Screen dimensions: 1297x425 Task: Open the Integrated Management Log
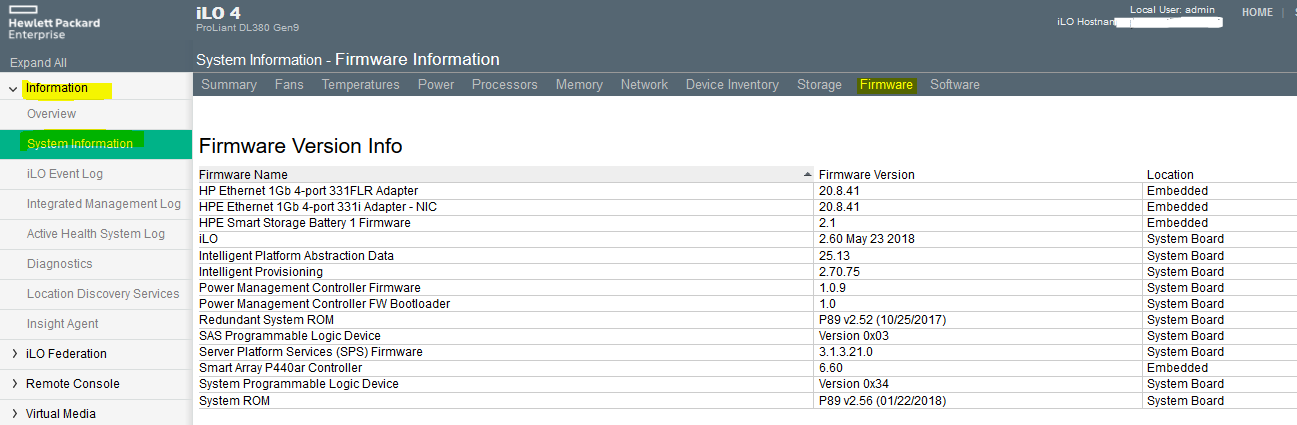(104, 204)
